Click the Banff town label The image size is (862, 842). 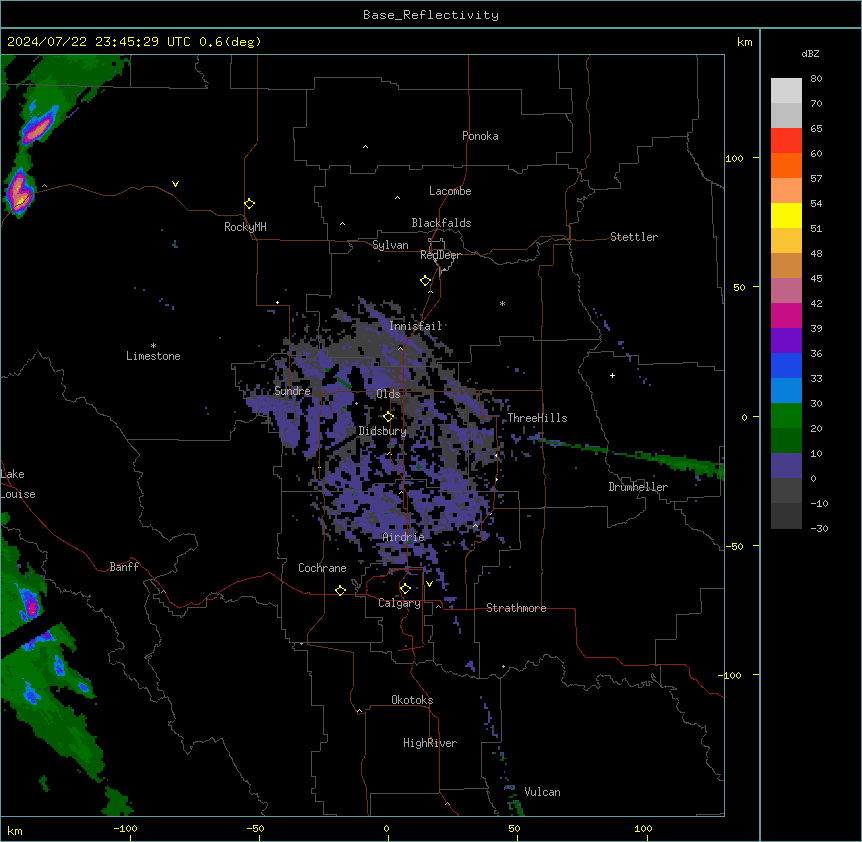(124, 567)
